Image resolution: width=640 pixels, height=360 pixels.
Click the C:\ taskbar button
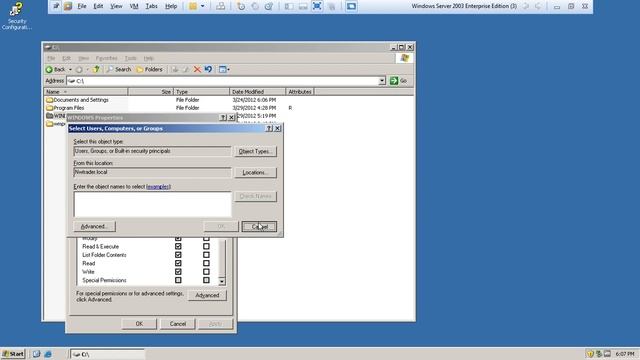[108, 354]
